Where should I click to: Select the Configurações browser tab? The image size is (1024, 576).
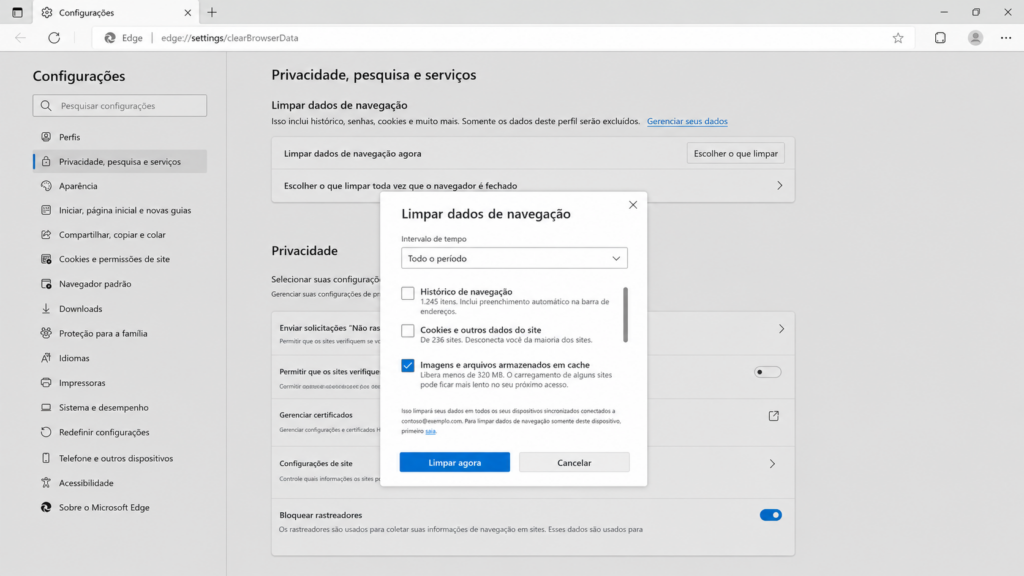click(114, 12)
